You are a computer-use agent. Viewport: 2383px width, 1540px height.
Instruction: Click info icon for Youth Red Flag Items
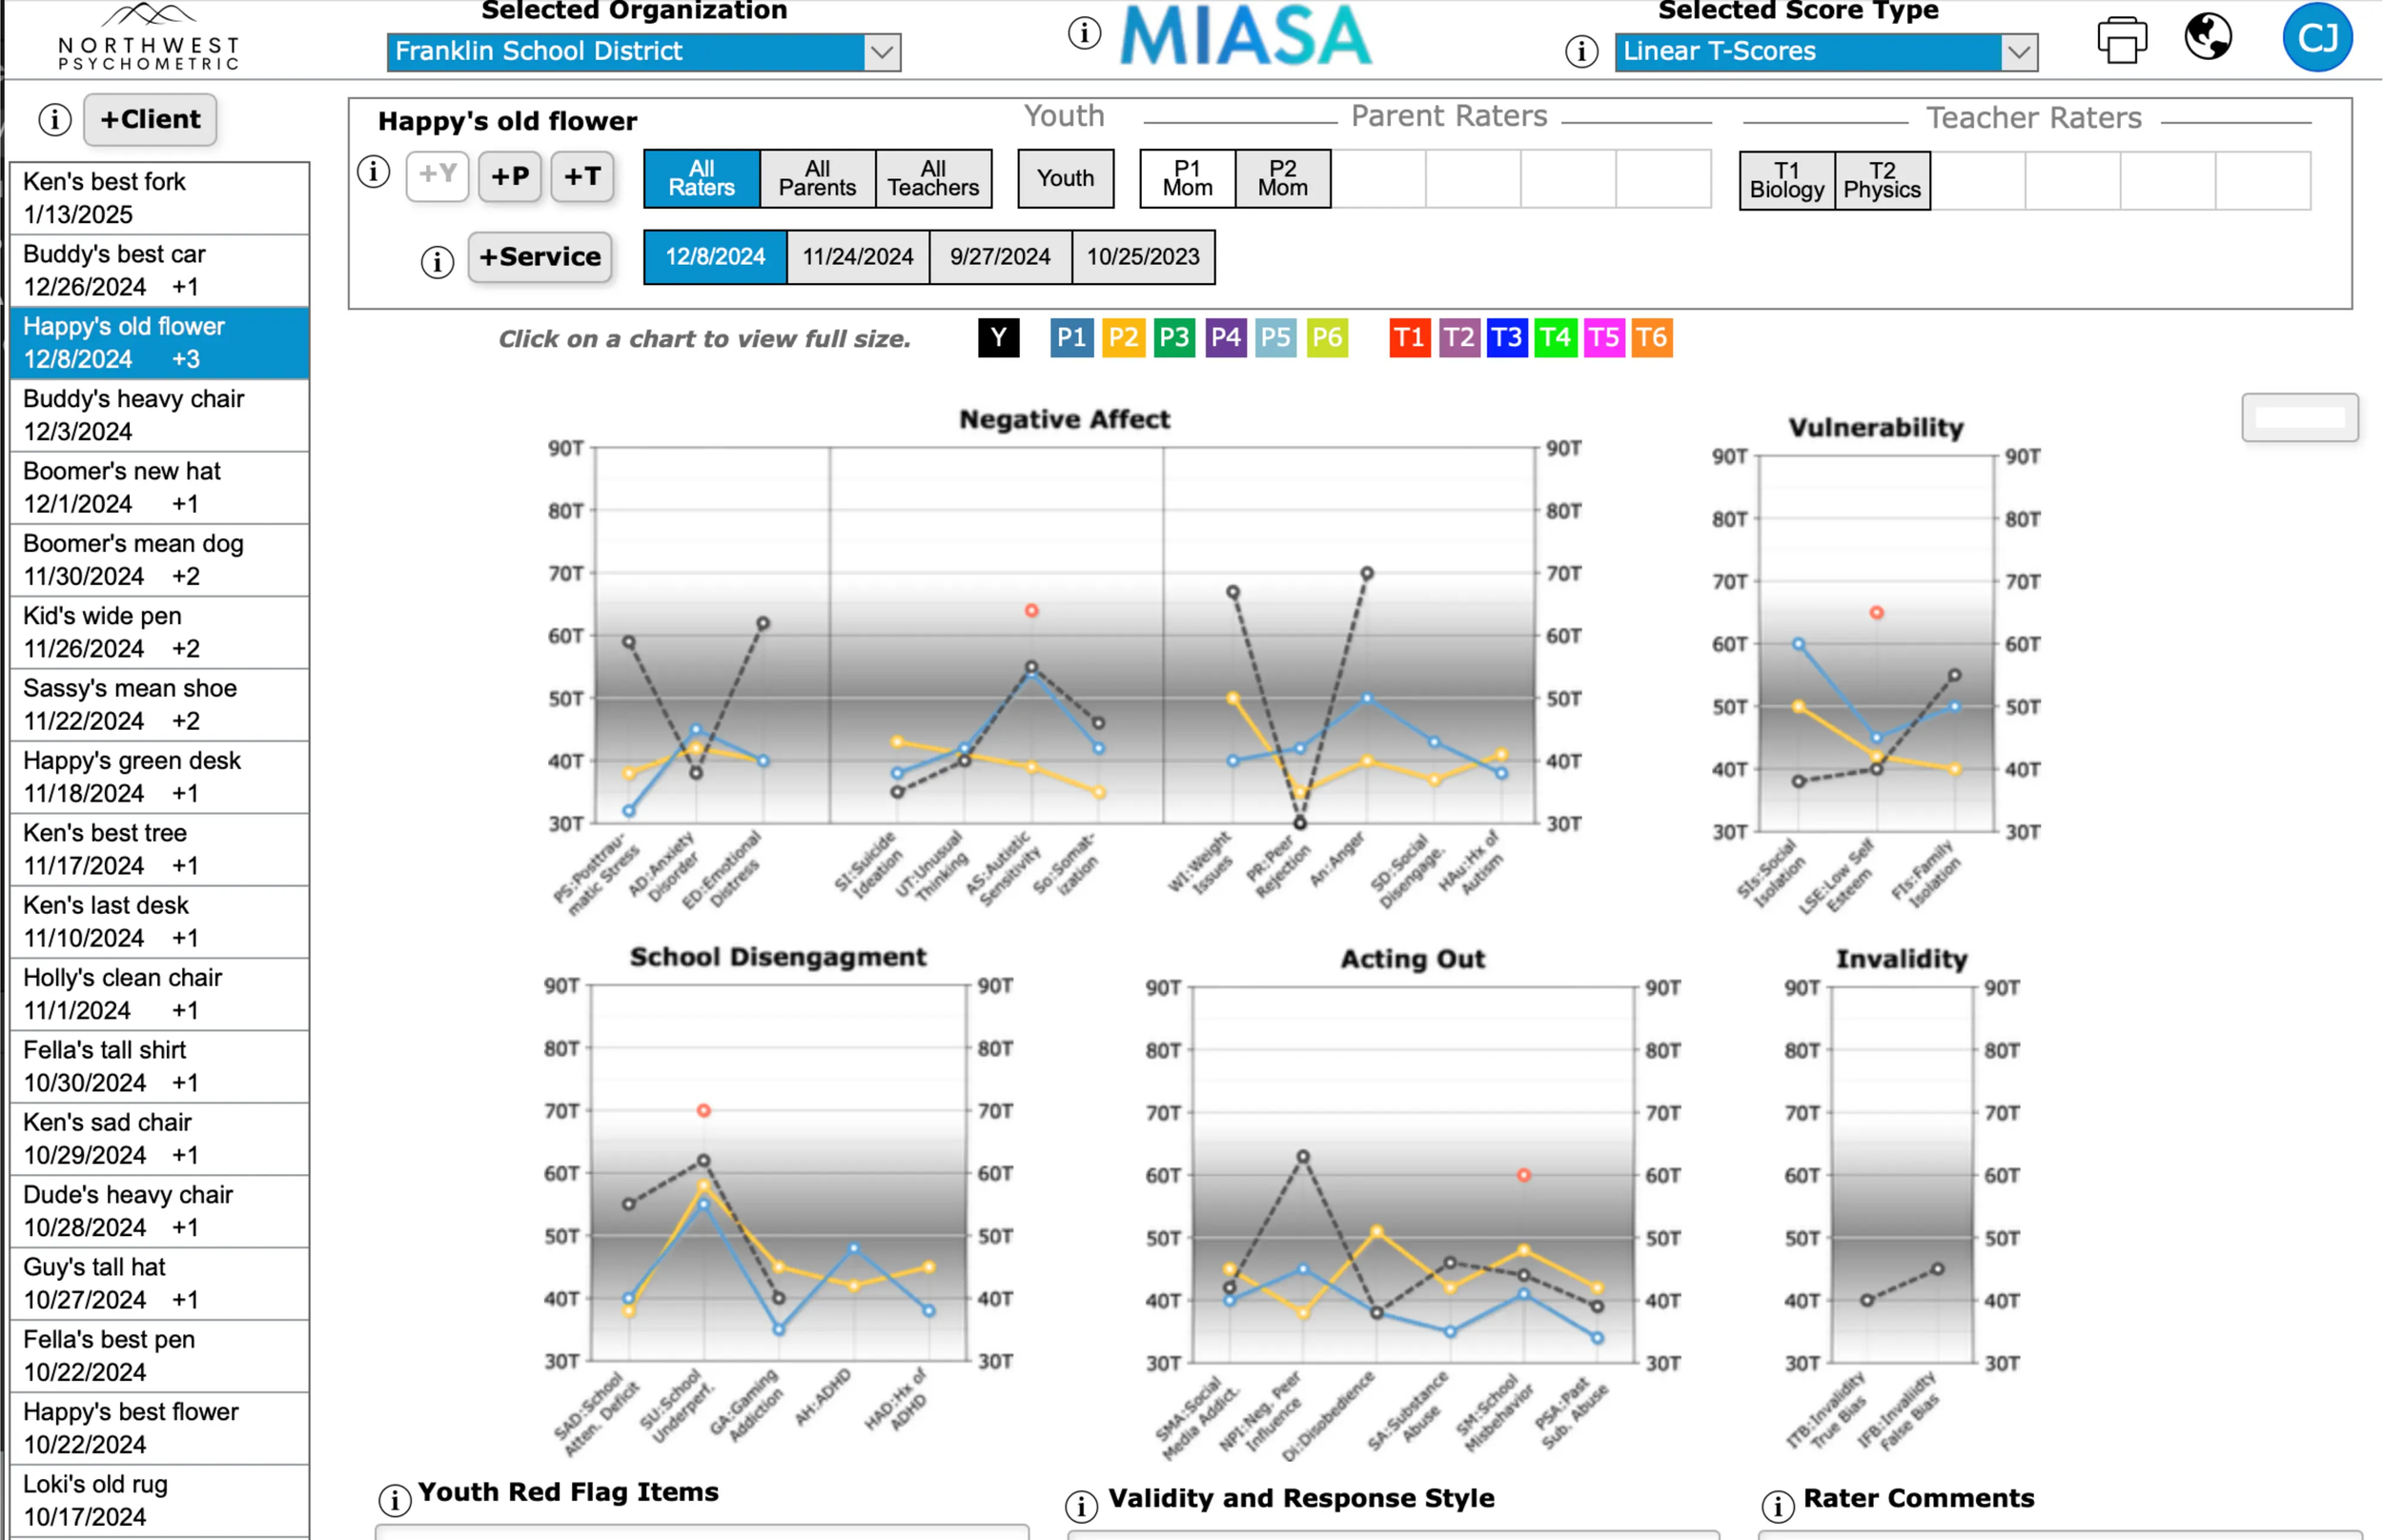(395, 1499)
